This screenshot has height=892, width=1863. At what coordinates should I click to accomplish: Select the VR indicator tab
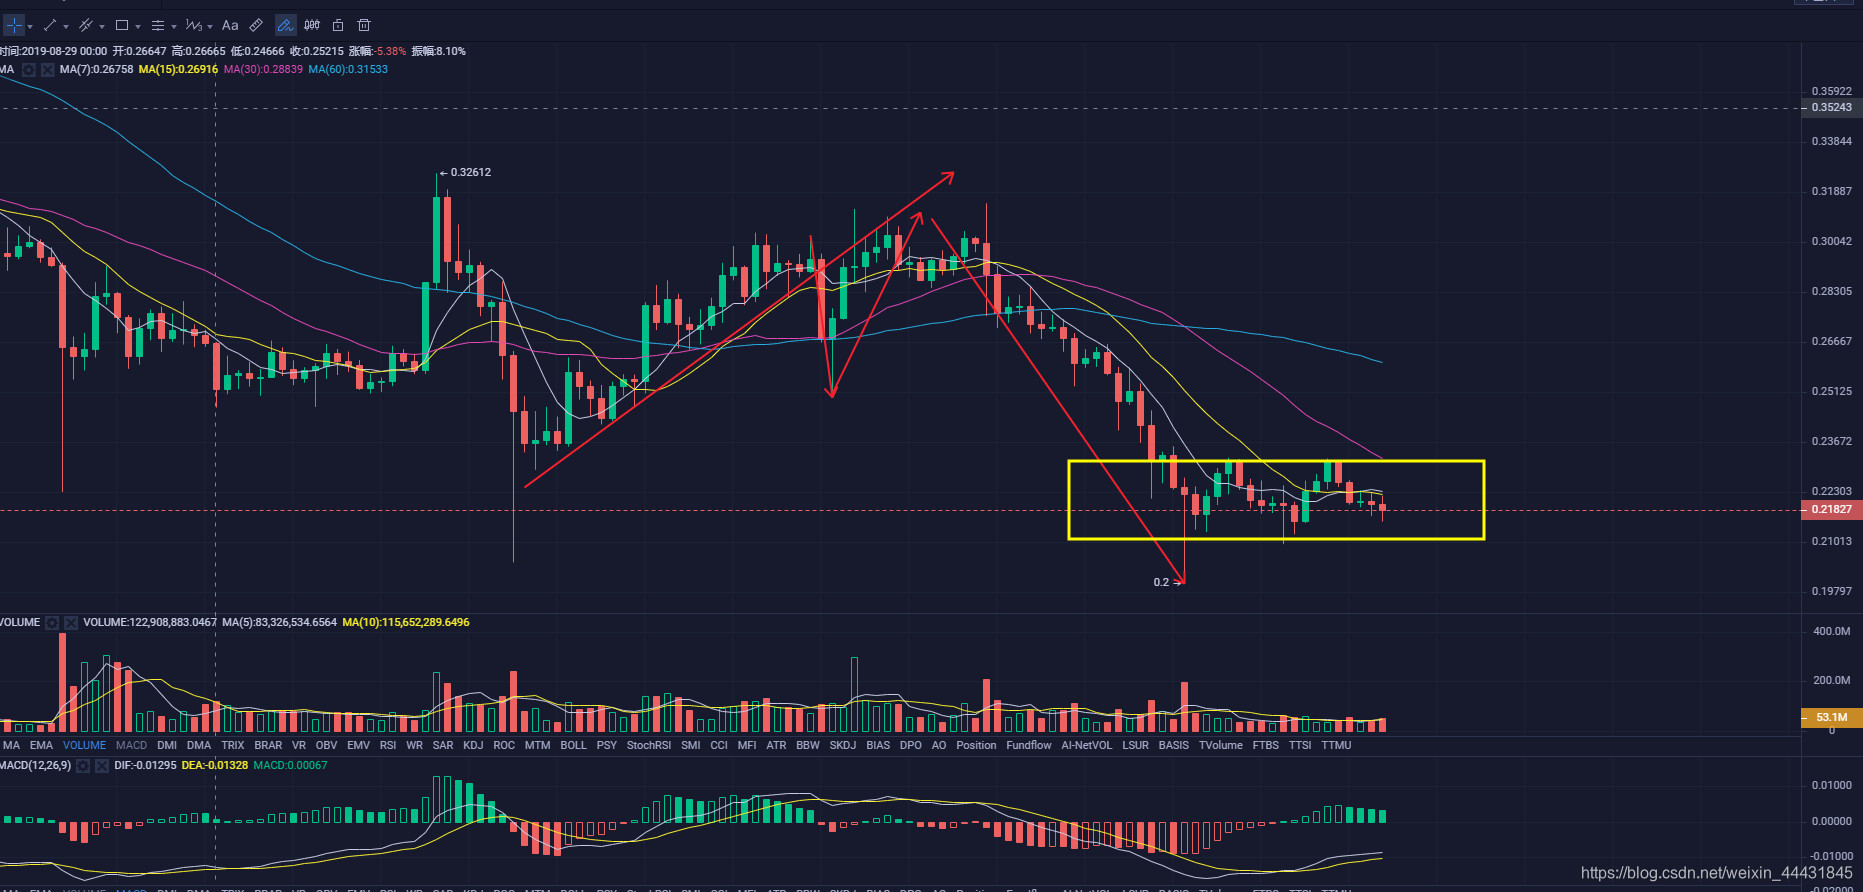coord(299,745)
